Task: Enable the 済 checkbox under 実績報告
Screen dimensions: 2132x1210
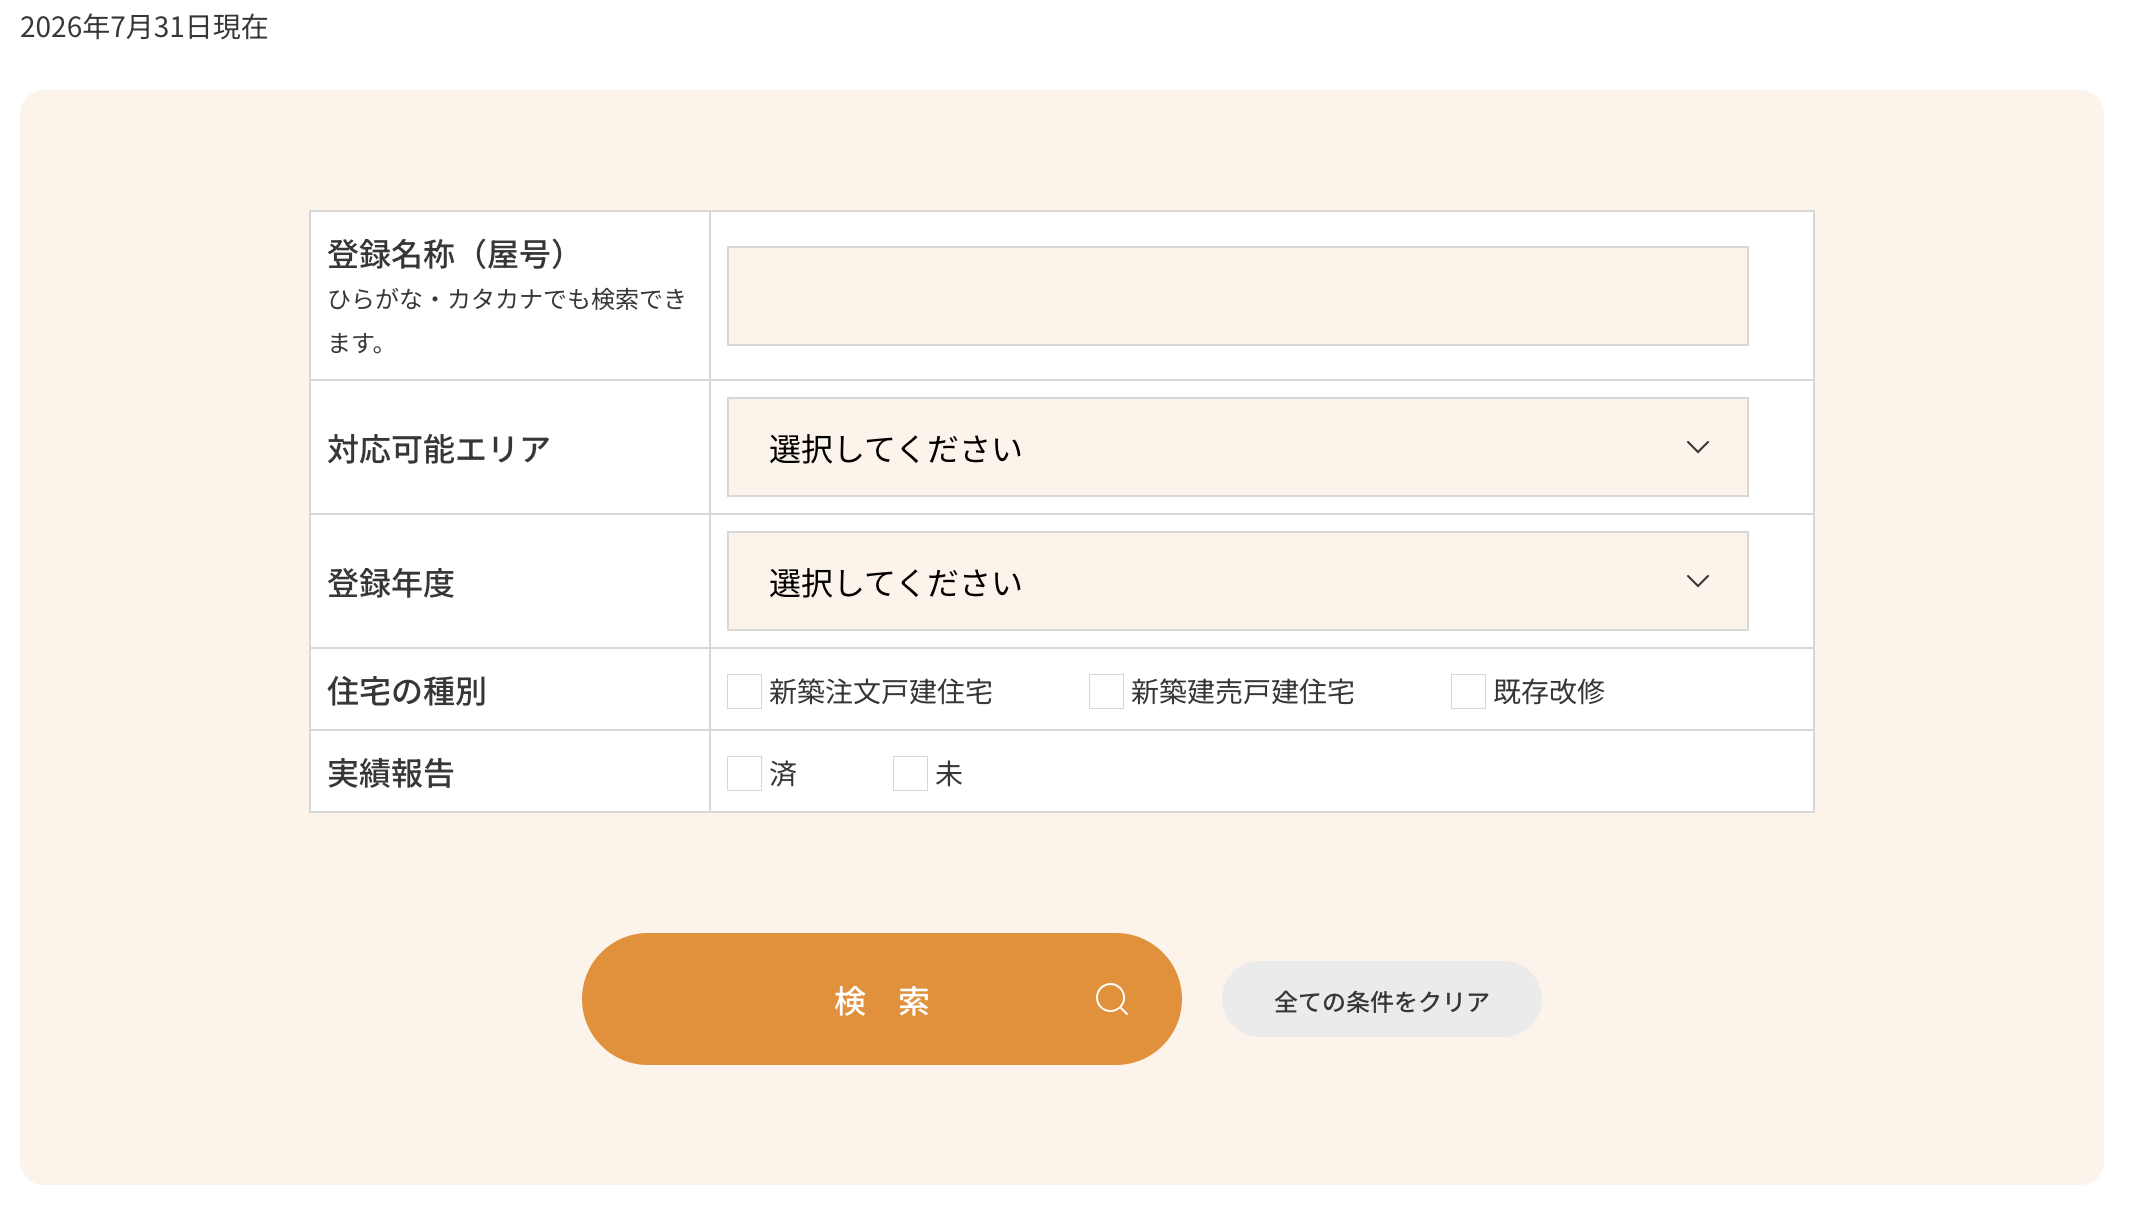Action: pyautogui.click(x=744, y=773)
